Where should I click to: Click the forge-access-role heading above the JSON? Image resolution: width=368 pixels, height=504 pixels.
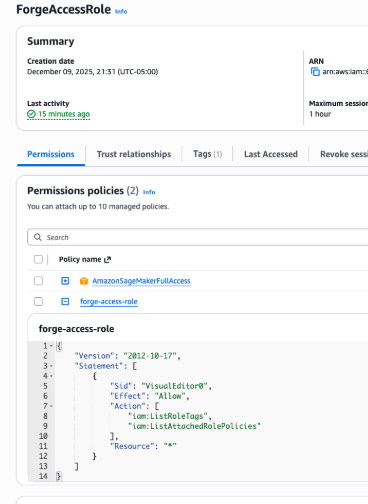[x=76, y=329]
